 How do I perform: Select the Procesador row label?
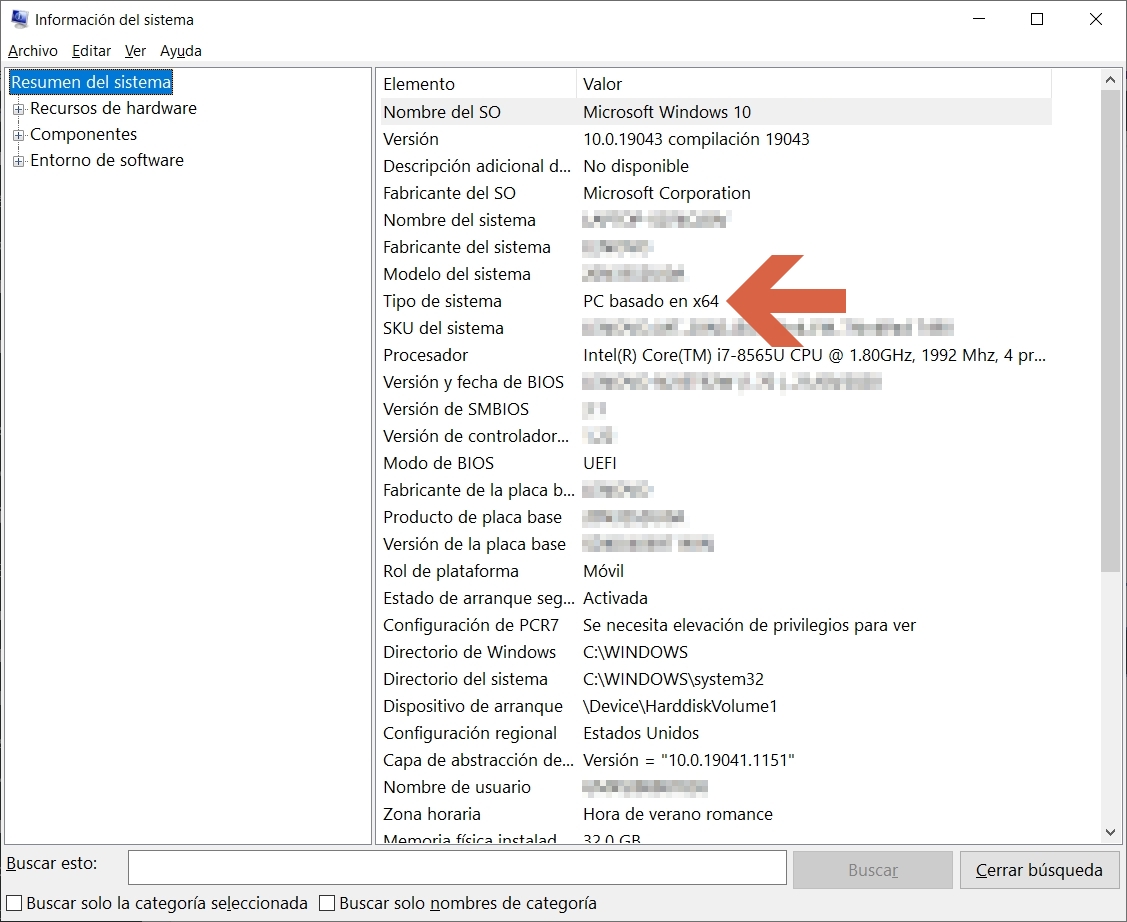tap(426, 355)
